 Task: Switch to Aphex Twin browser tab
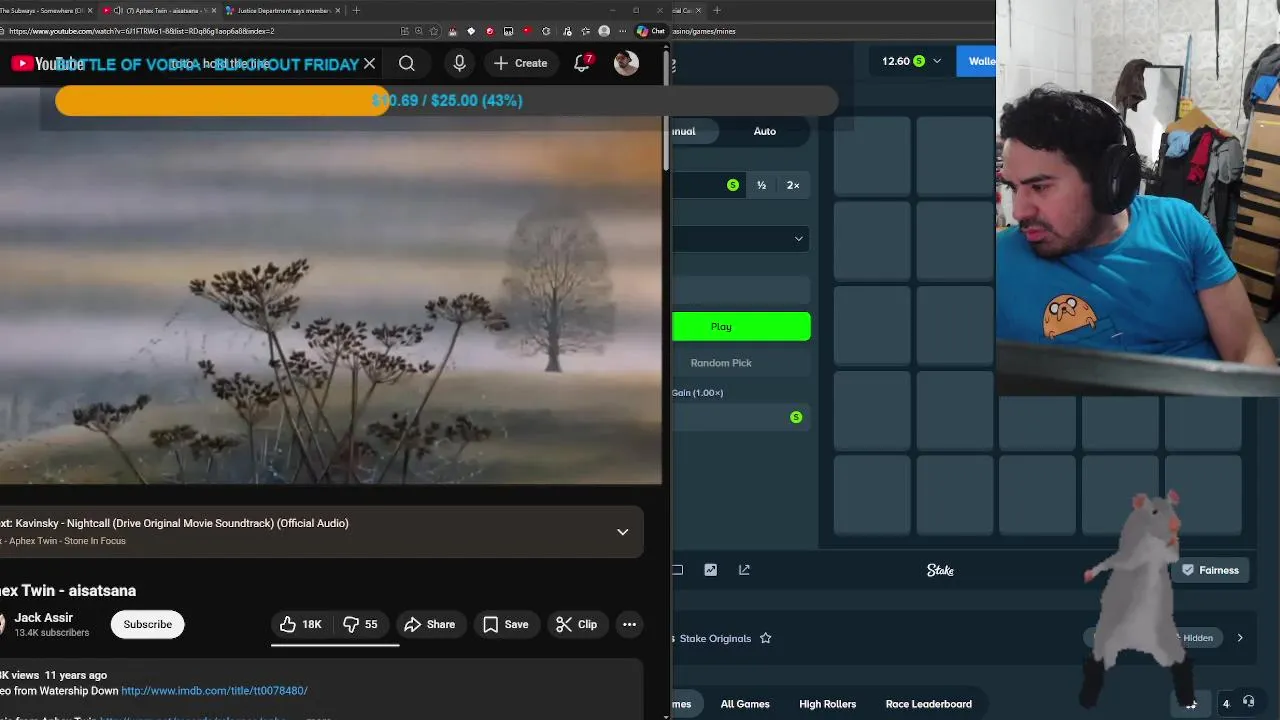(162, 10)
